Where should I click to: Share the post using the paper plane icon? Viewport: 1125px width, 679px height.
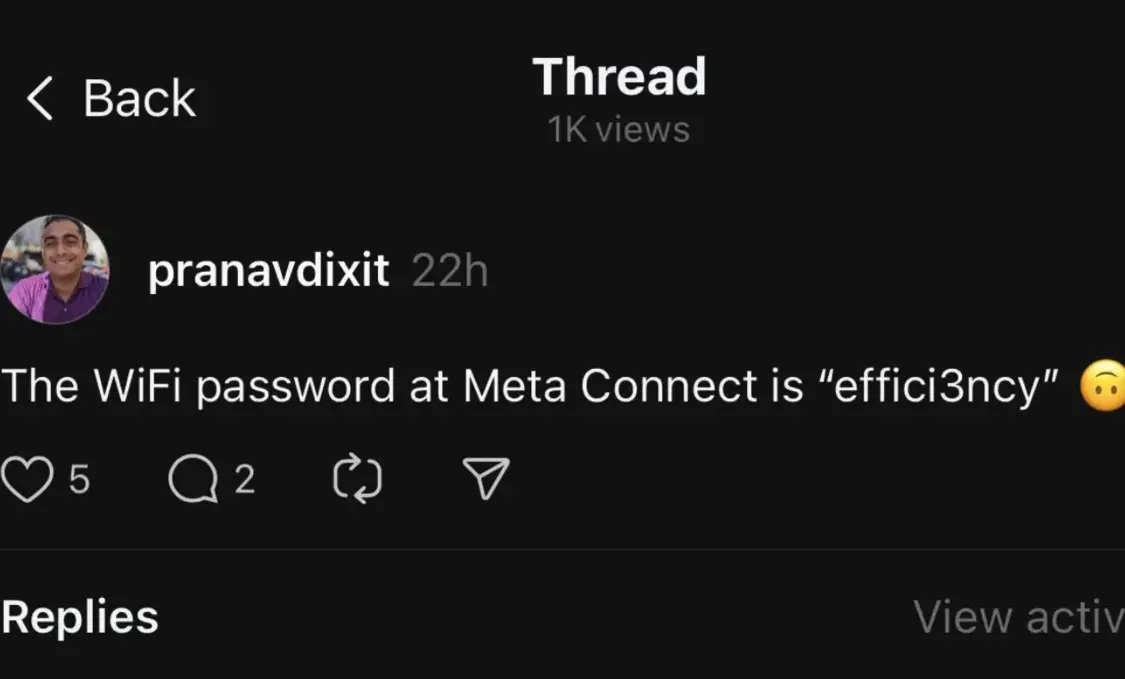[x=486, y=478]
